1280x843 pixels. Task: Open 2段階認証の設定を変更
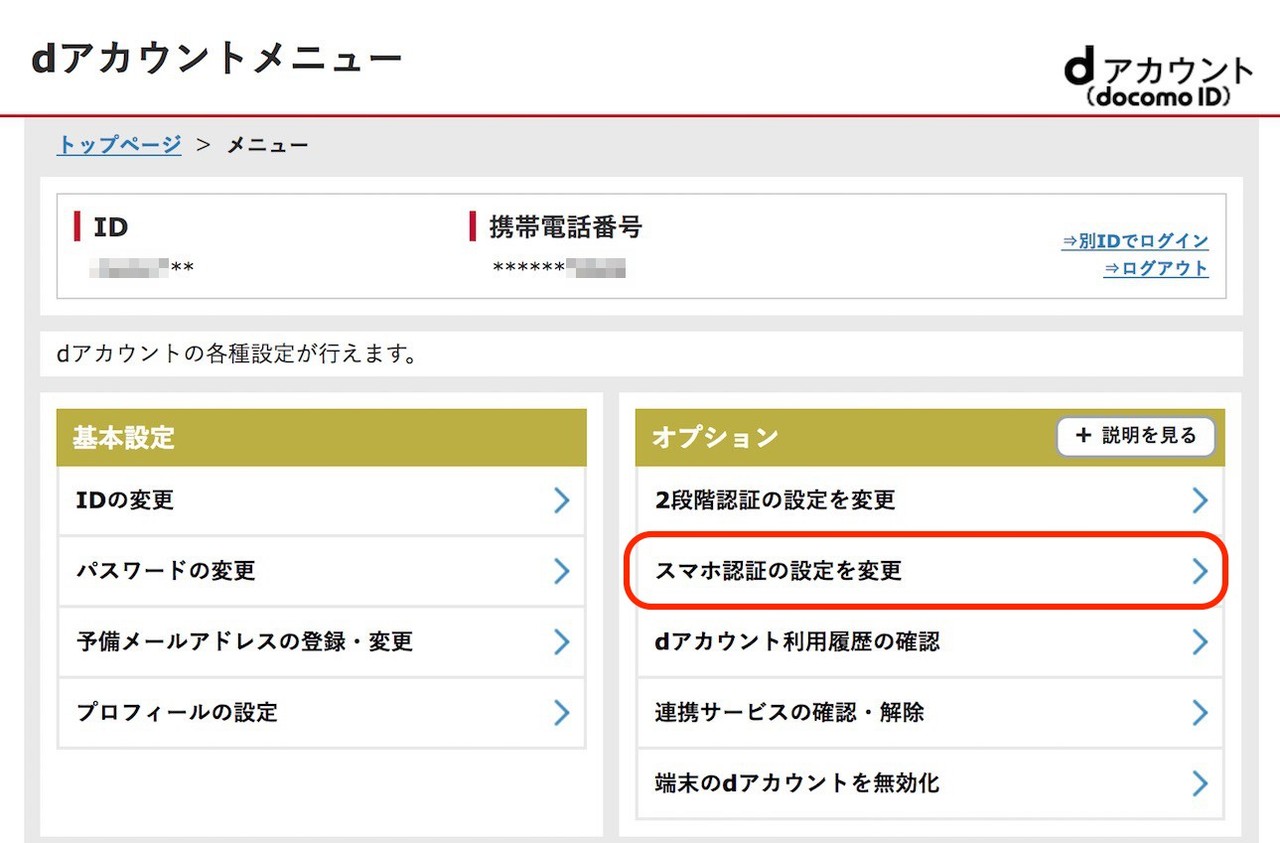tap(929, 500)
